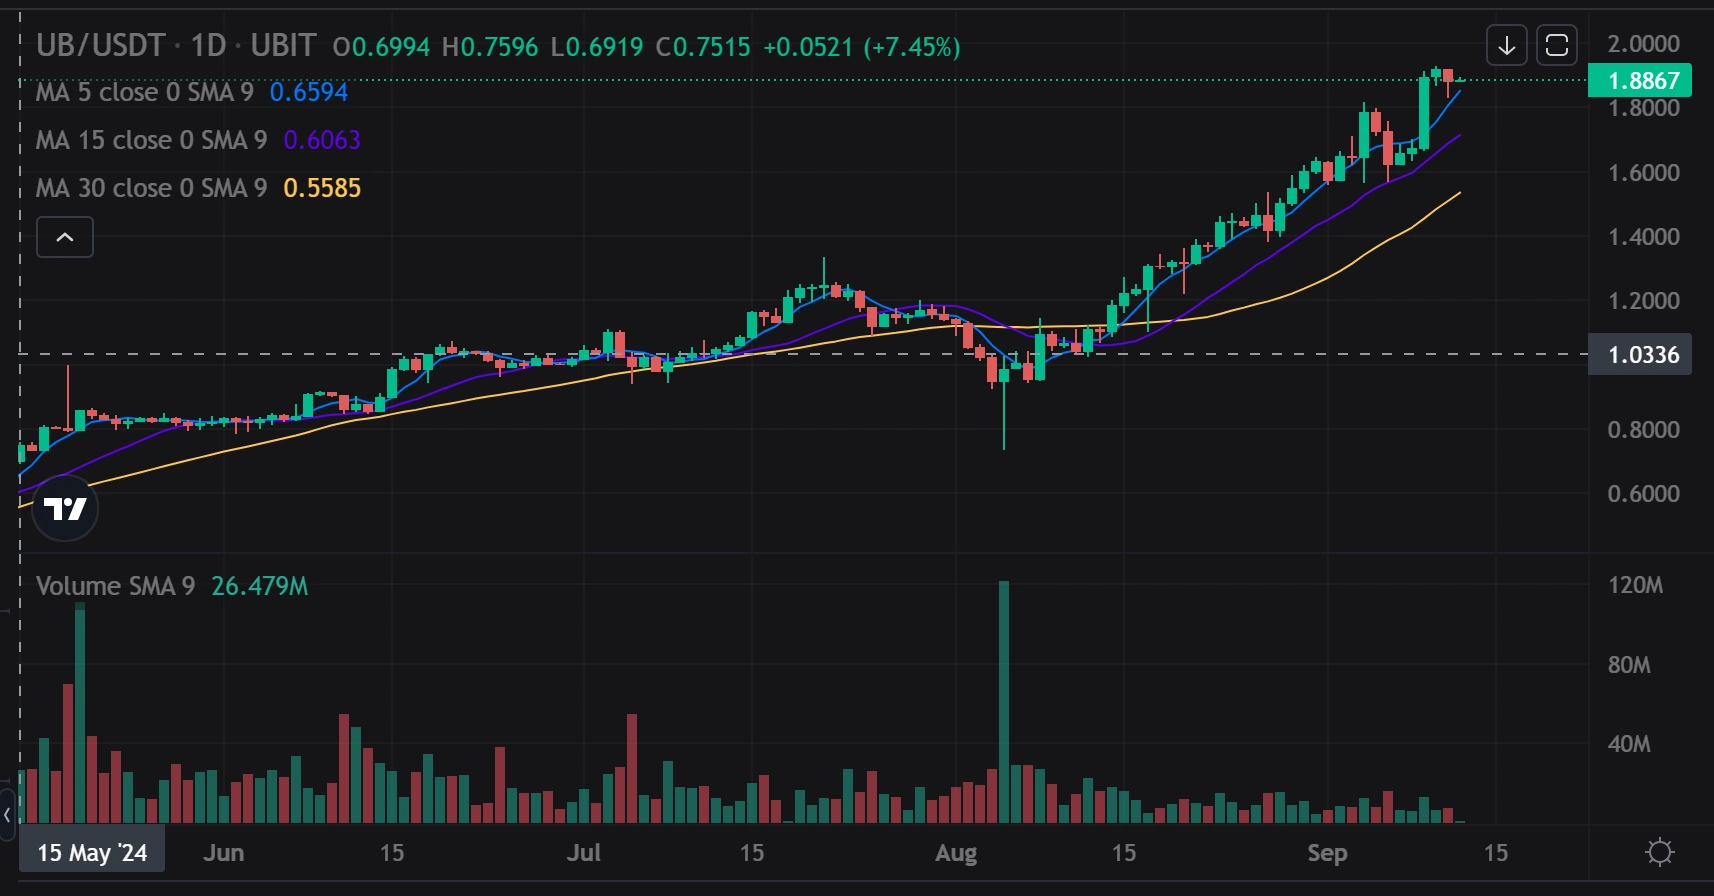The image size is (1714, 896).
Task: Click the fullscreen frame icon button
Action: (x=1557, y=45)
